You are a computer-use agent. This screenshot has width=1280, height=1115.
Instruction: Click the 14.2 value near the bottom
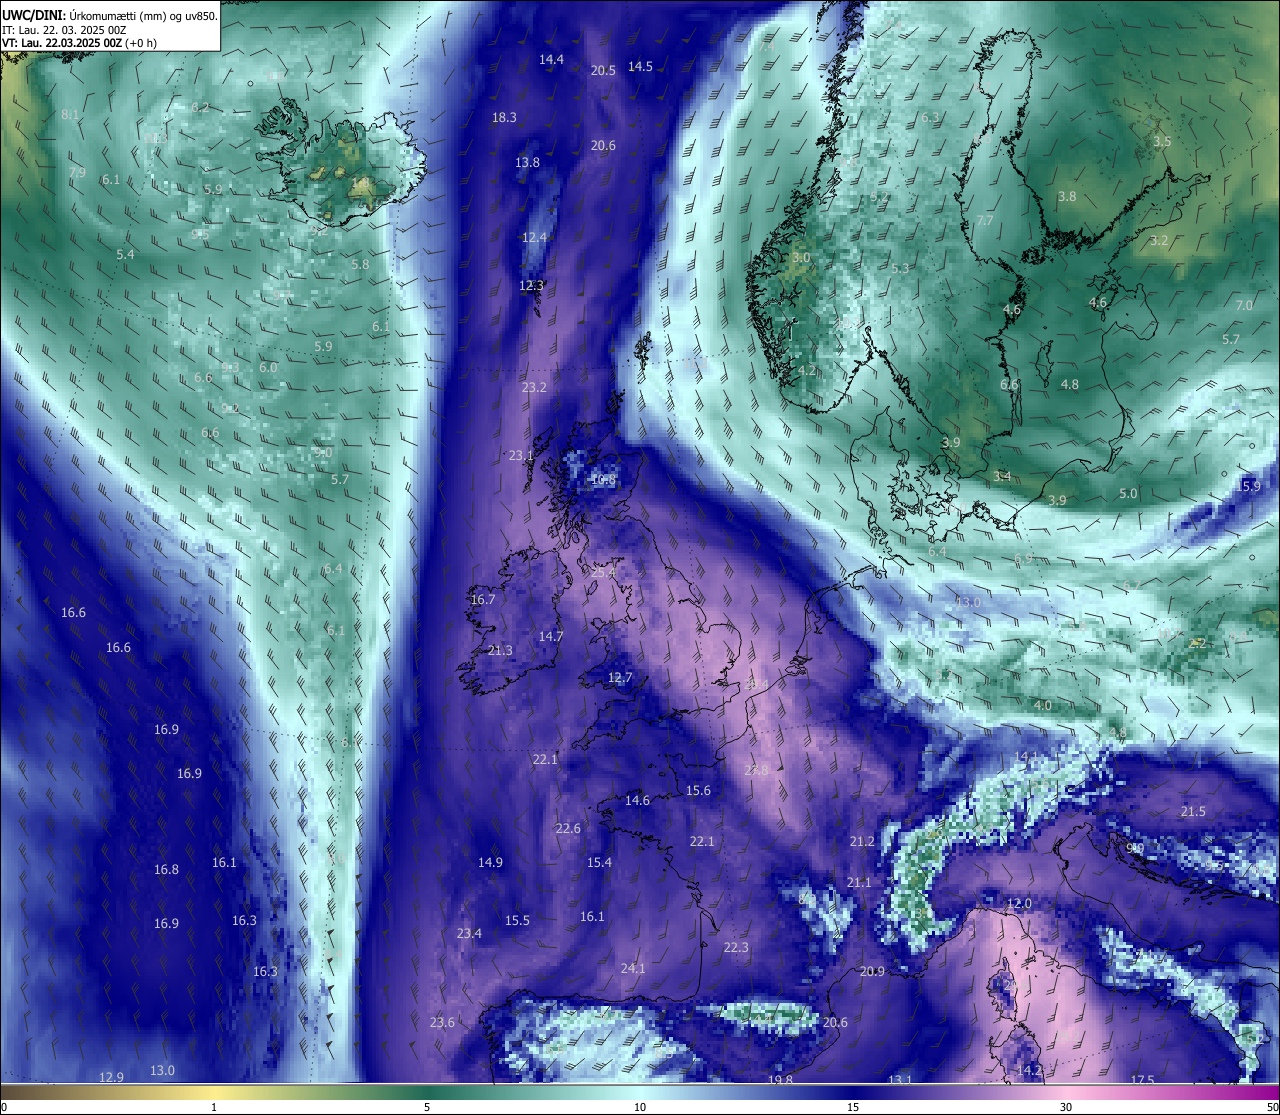1029,1071
